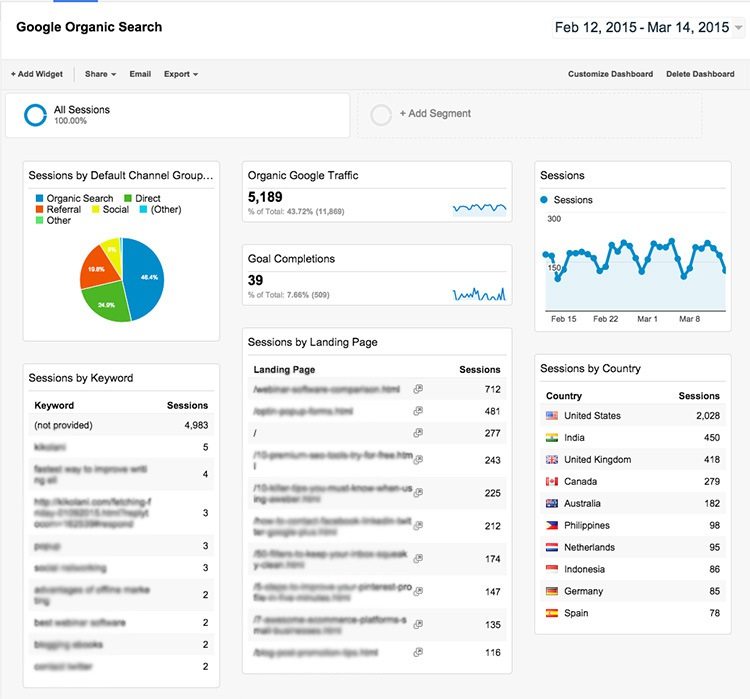Click the Organic Google Traffic sparkline
The height and width of the screenshot is (699, 750).
[479, 208]
